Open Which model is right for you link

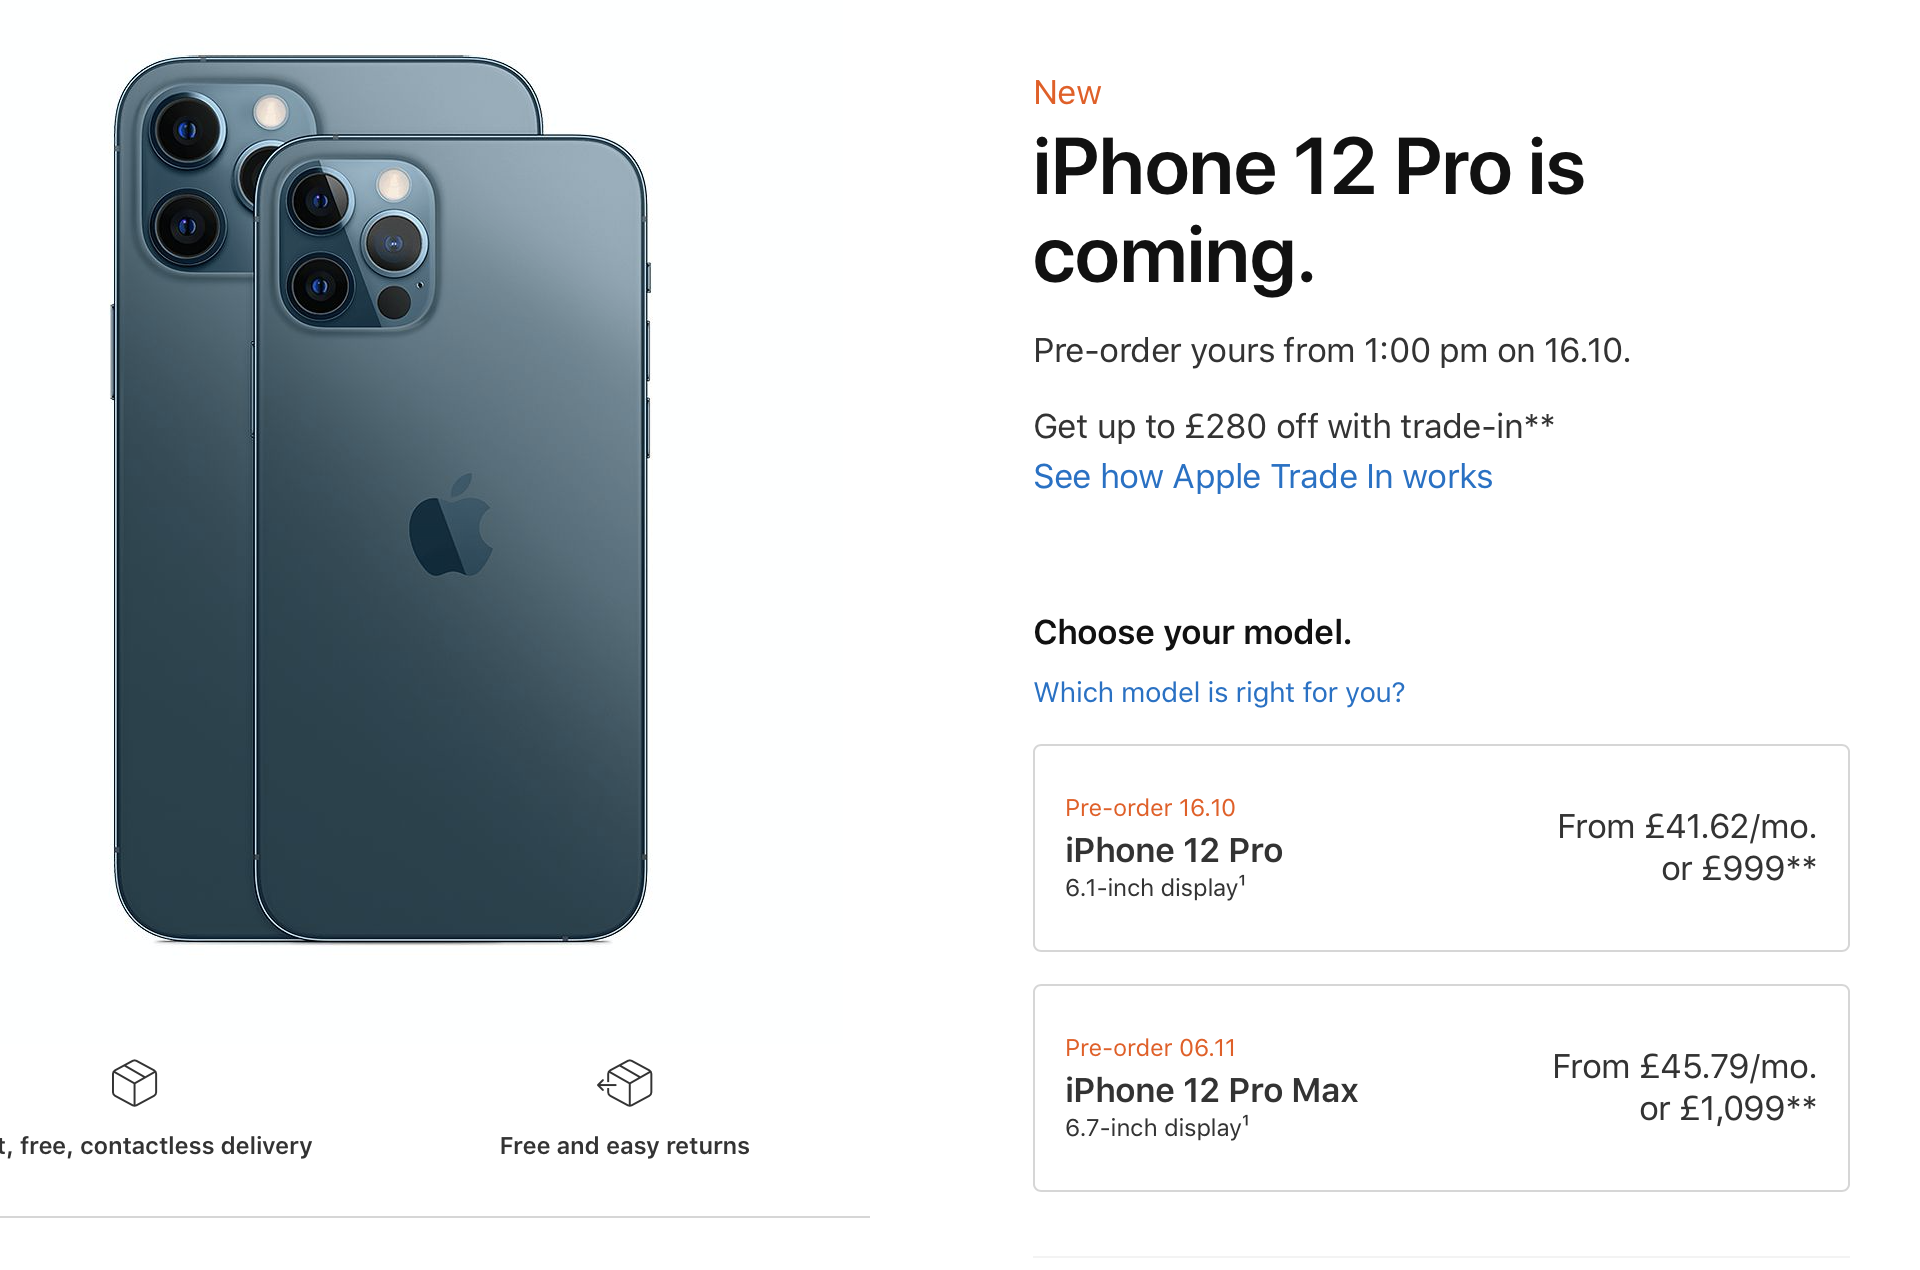coord(1219,692)
